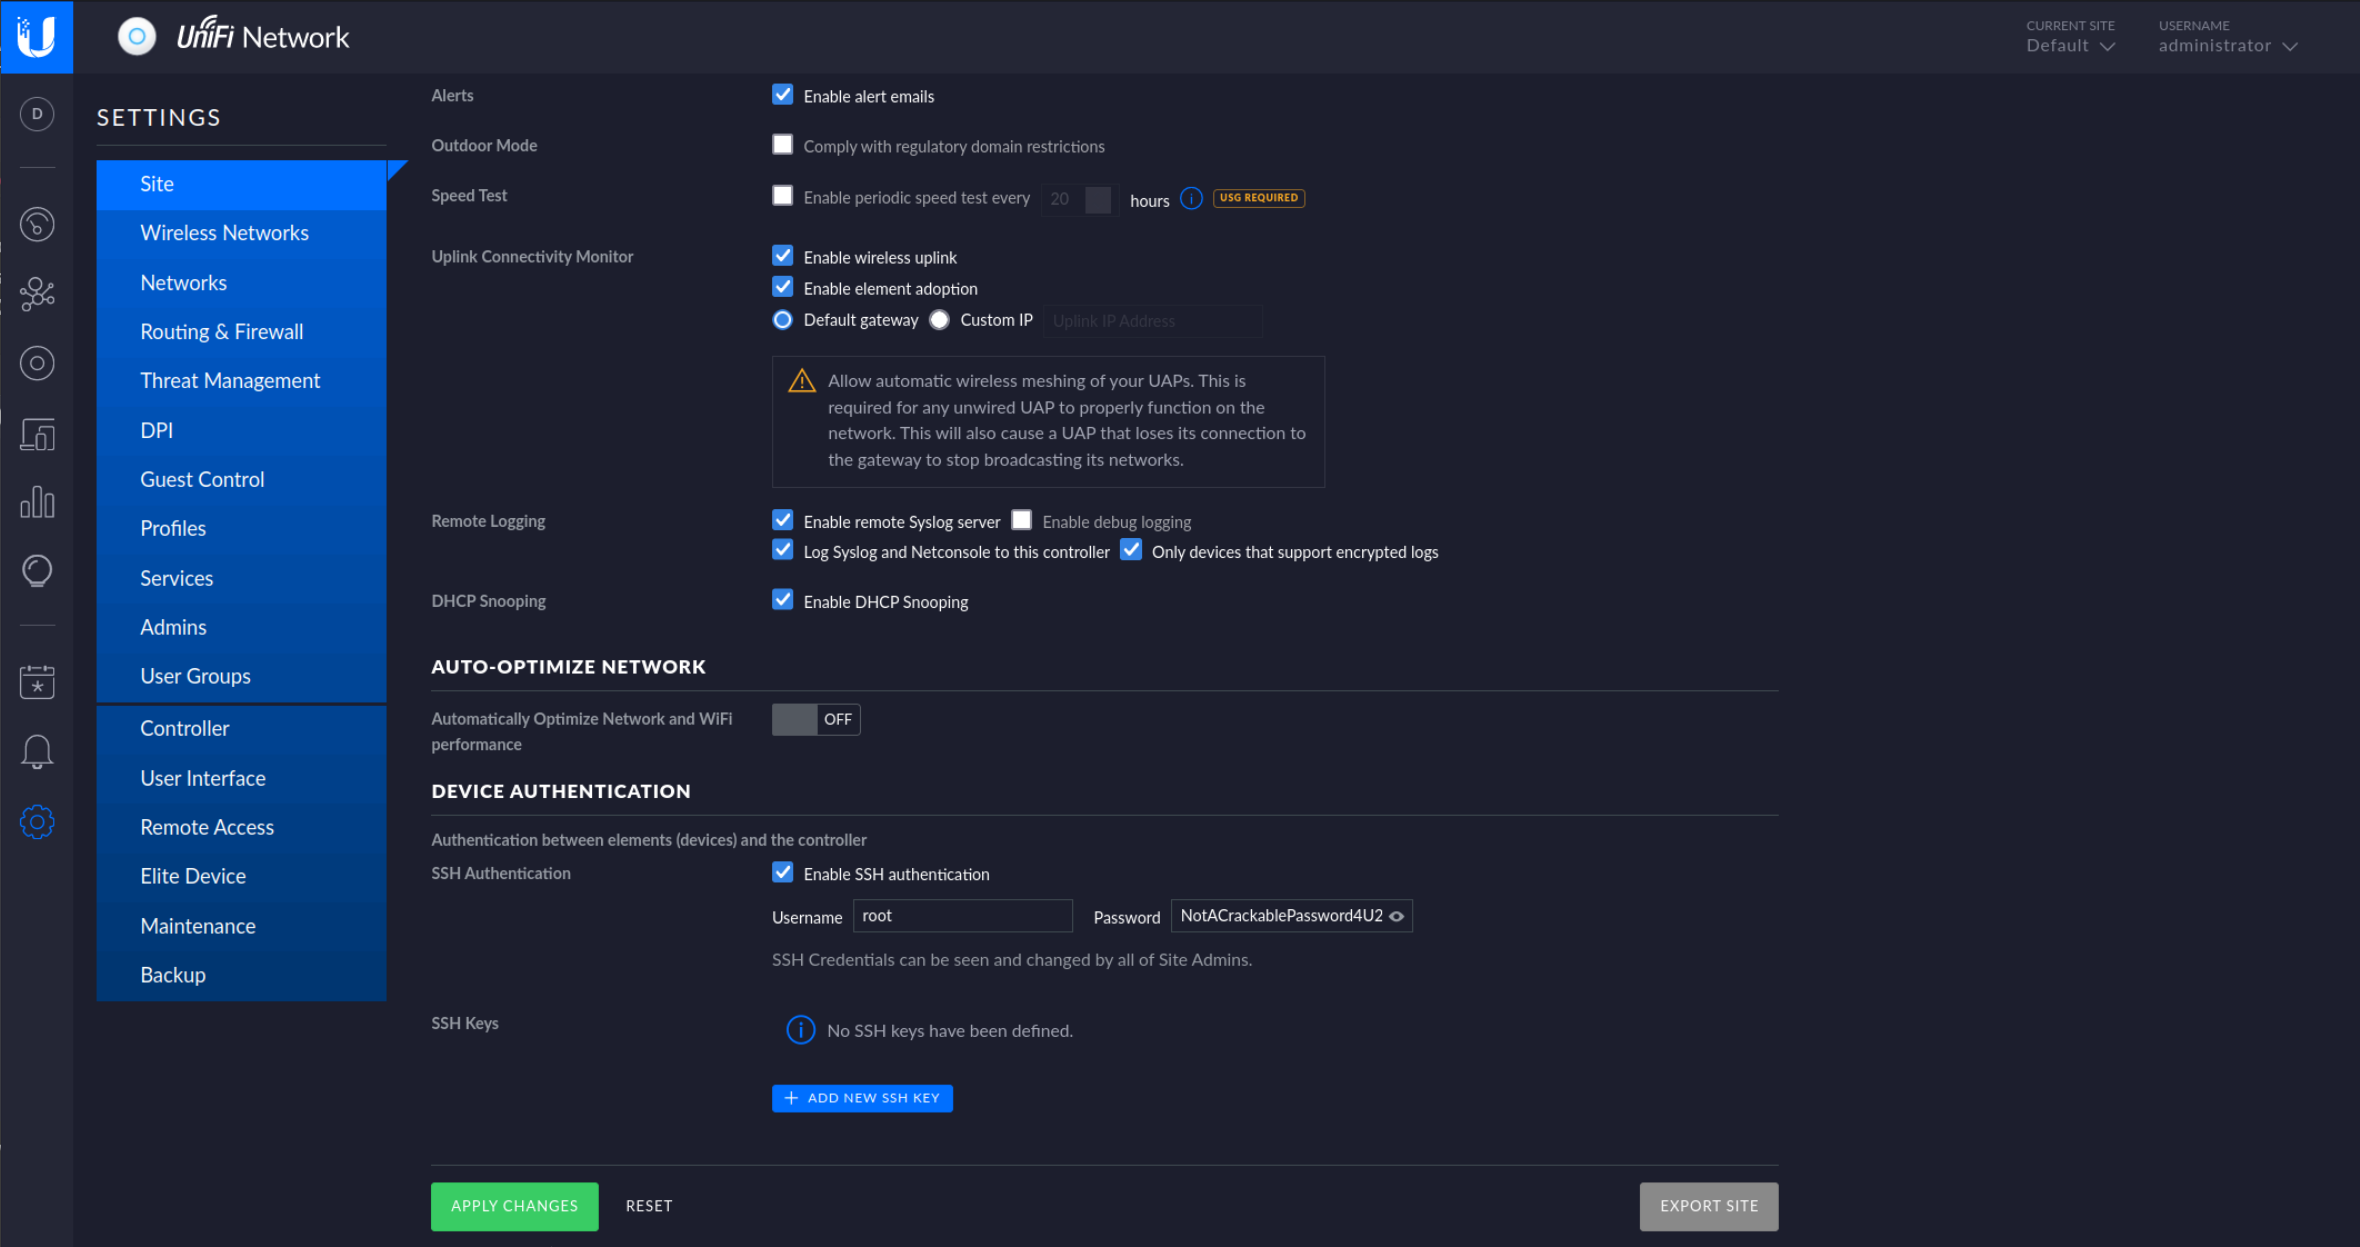Toggle Enable remote Syslog server checkbox

[783, 520]
